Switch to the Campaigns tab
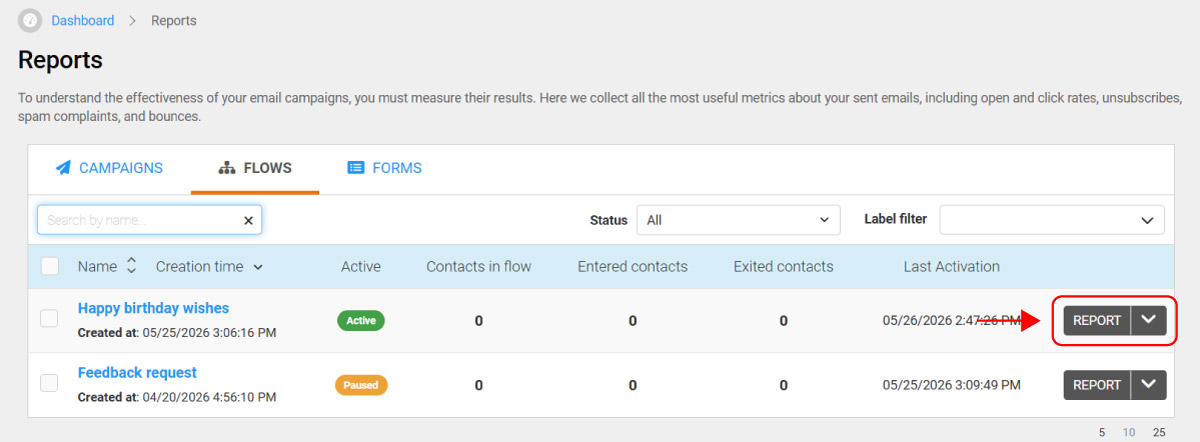1200x442 pixels. click(x=109, y=168)
